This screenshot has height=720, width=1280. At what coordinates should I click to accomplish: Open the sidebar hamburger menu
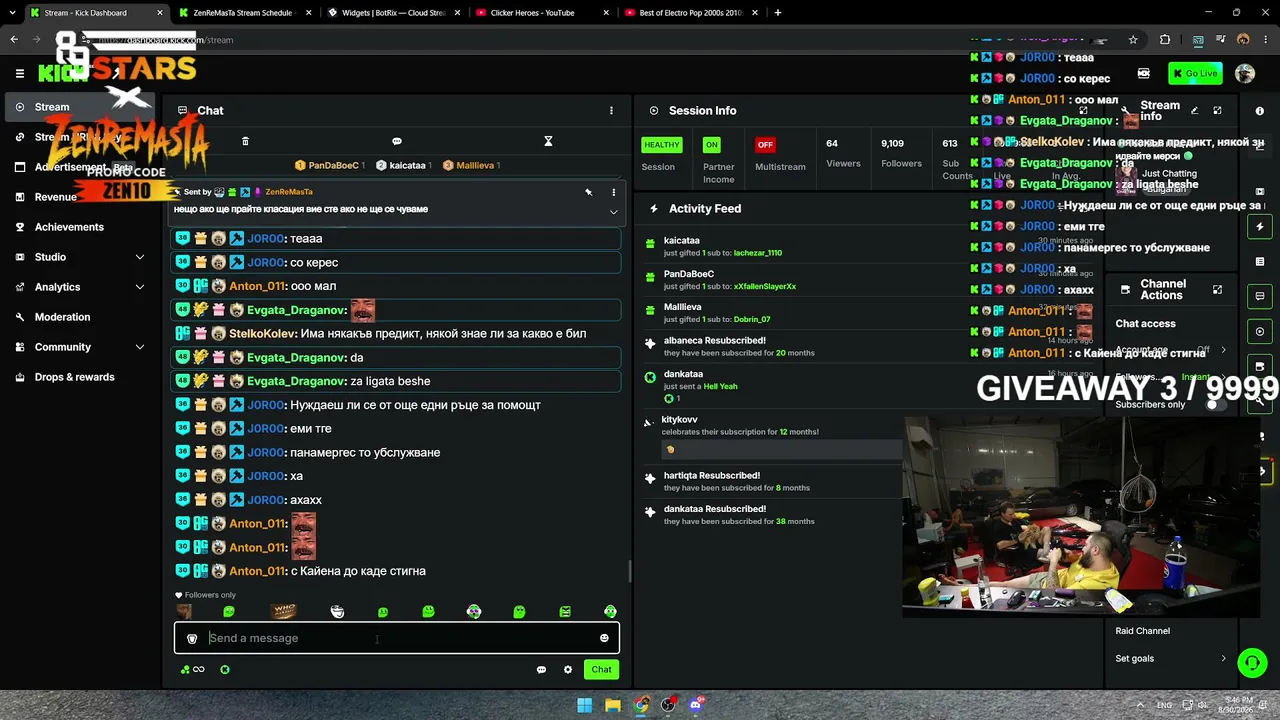click(19, 73)
